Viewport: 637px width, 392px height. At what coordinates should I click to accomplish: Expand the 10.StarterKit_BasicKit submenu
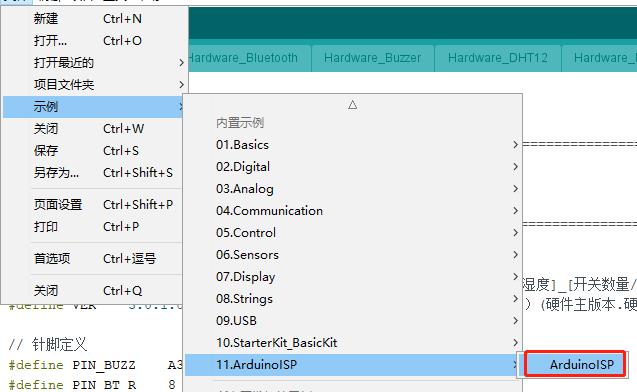[353, 342]
